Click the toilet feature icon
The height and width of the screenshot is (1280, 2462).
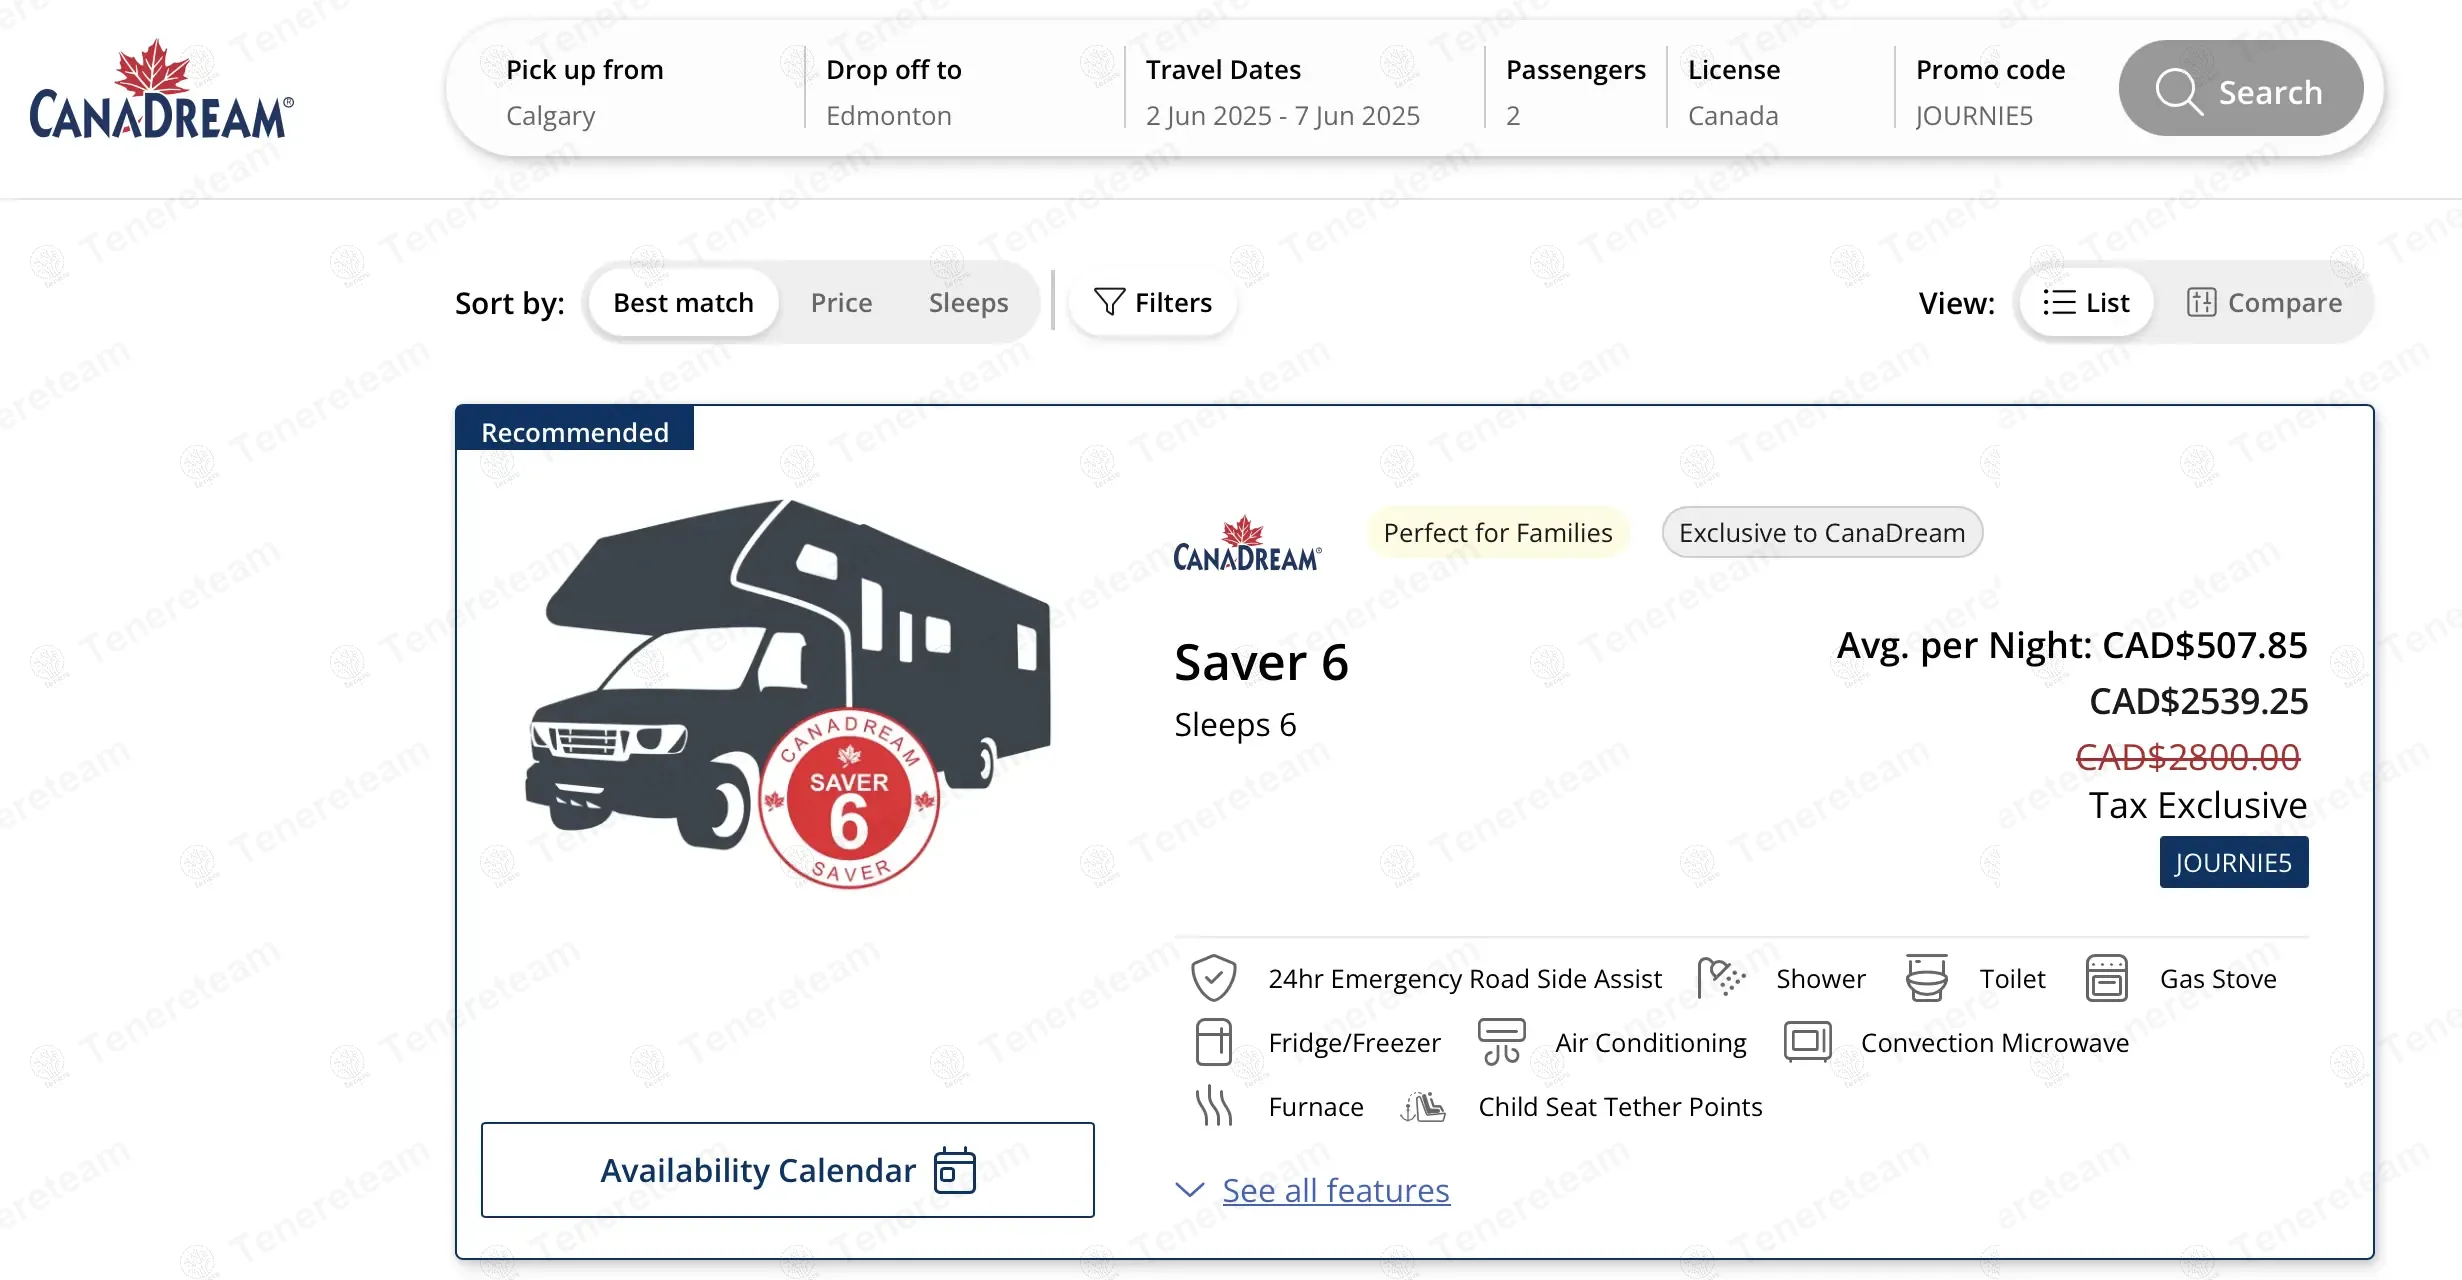coord(1926,978)
